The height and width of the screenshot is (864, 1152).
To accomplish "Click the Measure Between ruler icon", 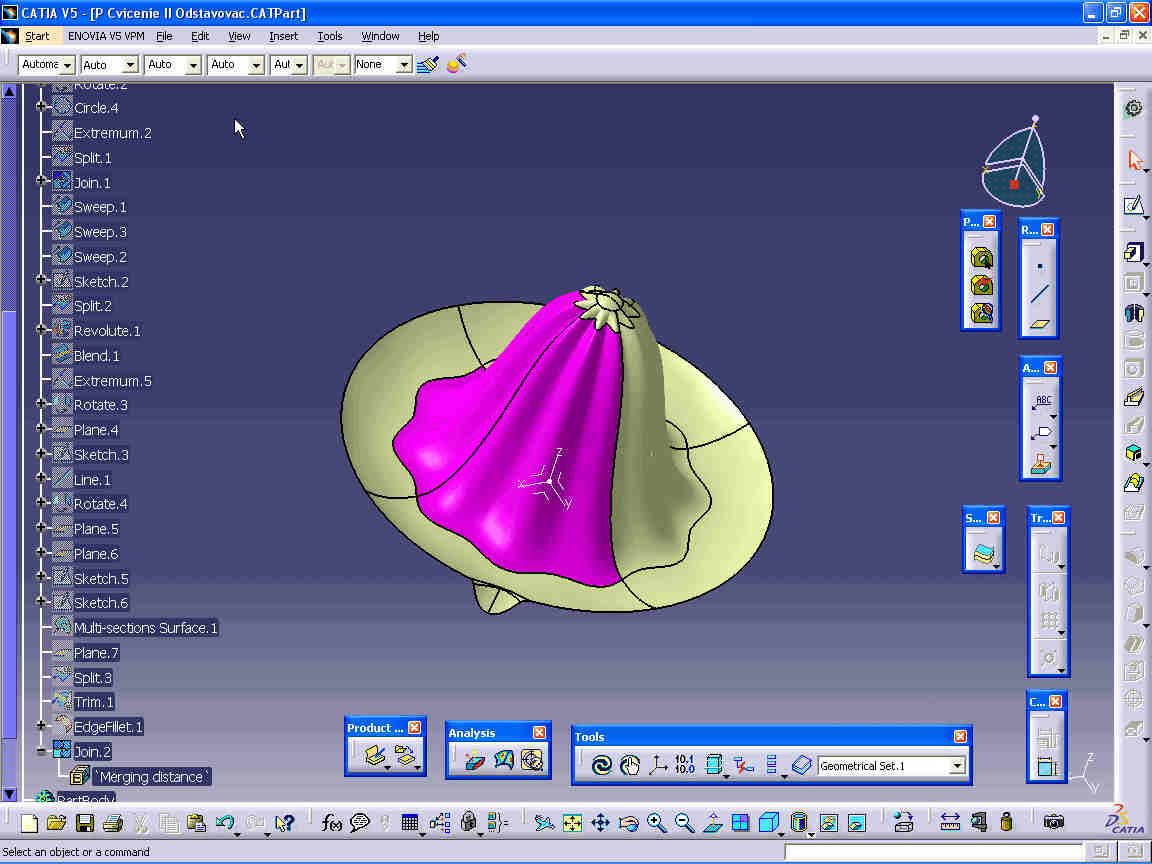I will (x=950, y=823).
